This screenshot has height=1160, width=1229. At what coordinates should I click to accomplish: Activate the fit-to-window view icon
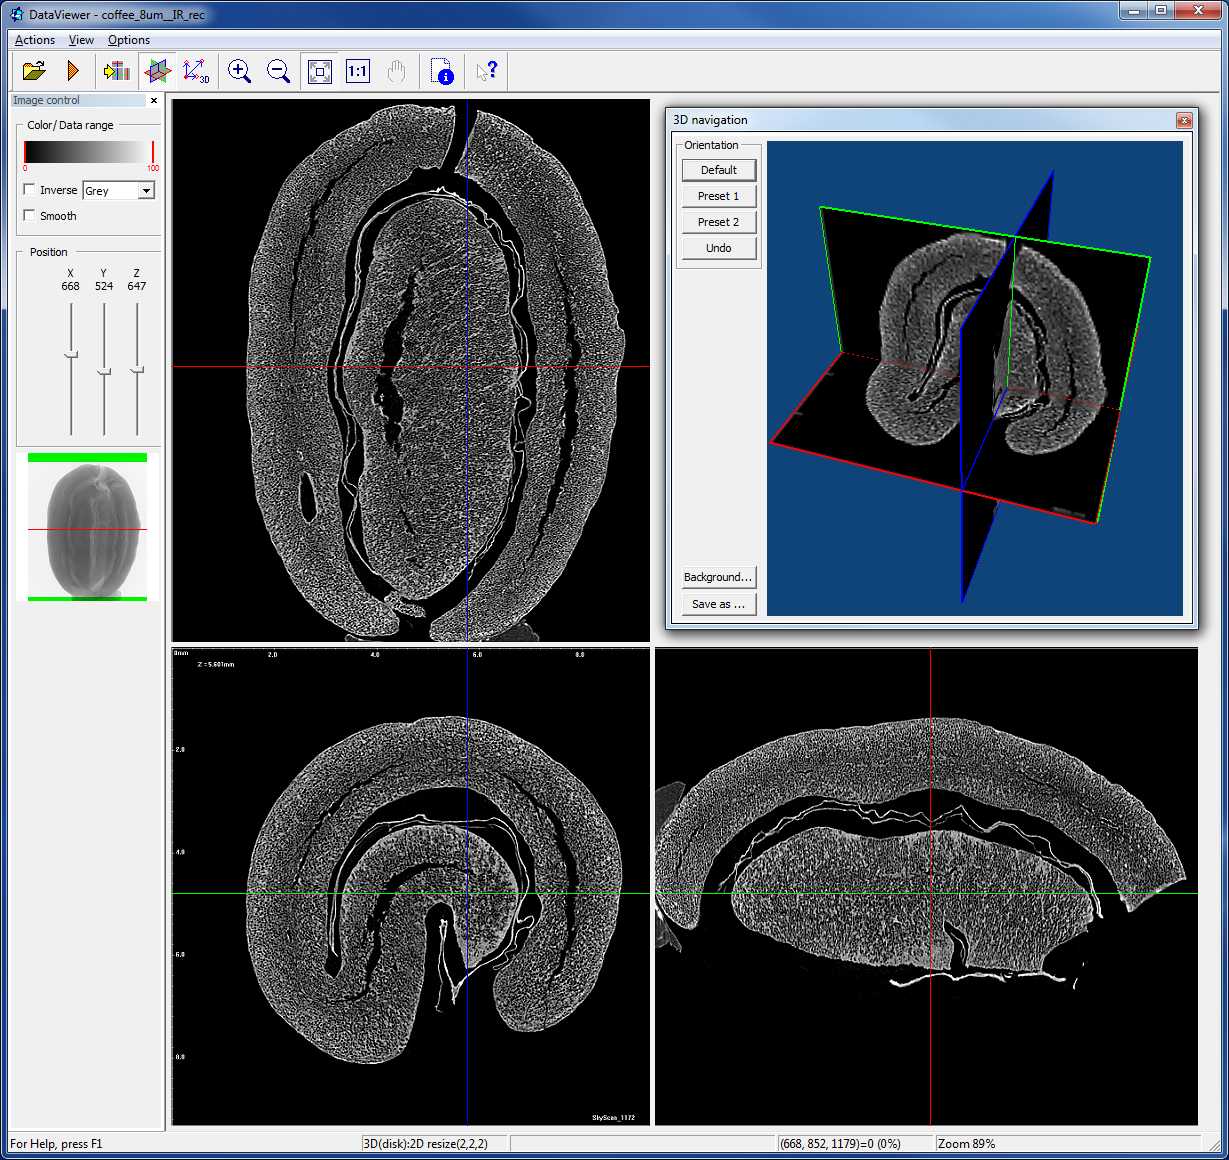click(319, 70)
